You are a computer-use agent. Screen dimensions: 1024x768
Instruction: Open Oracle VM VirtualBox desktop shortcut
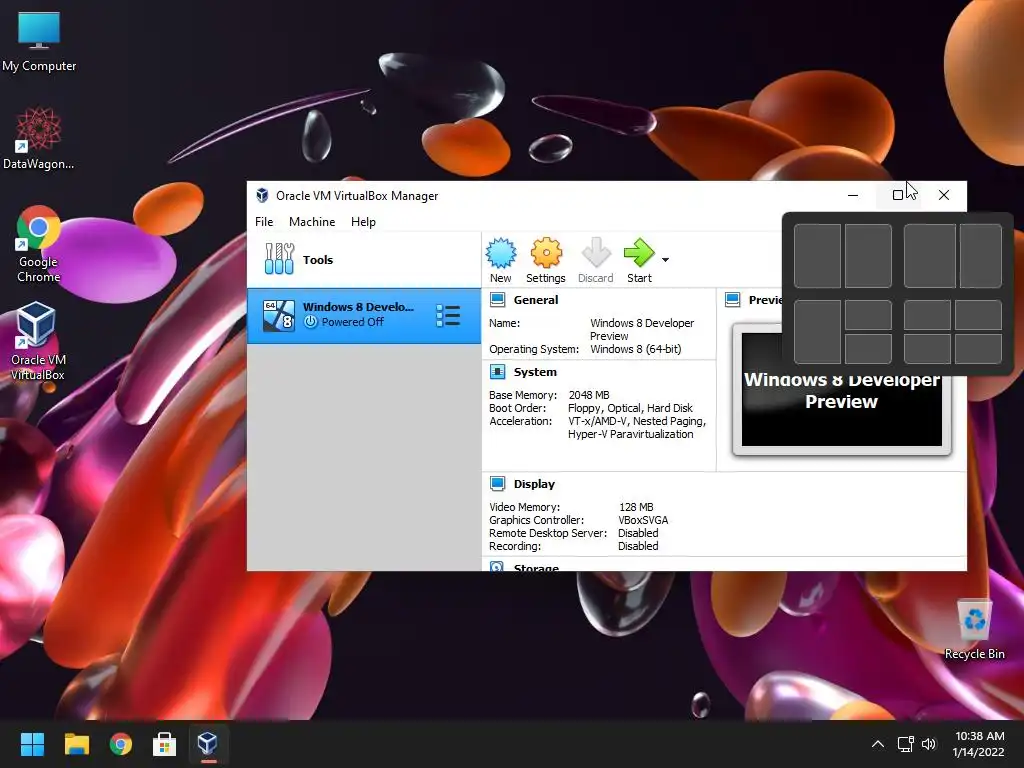pyautogui.click(x=38, y=342)
